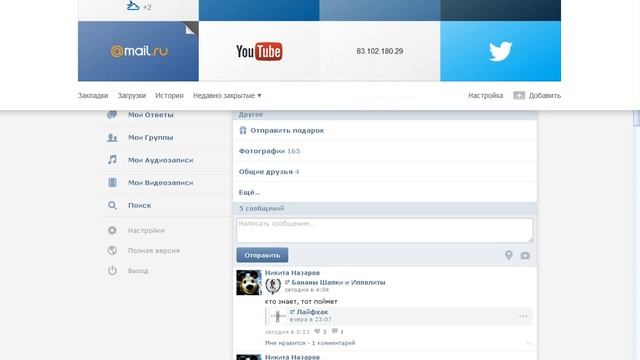
Task: Click Отправить подарок link
Action: tap(287, 131)
